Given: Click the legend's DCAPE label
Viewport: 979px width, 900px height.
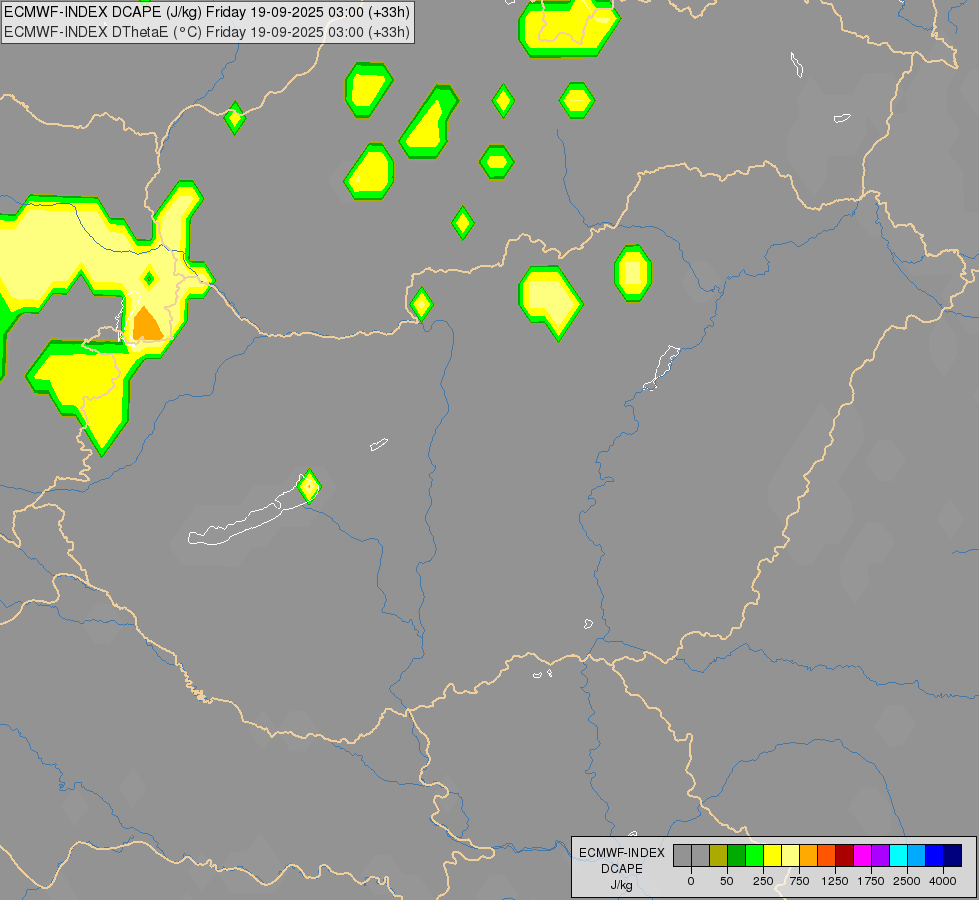Looking at the screenshot, I should [x=622, y=869].
